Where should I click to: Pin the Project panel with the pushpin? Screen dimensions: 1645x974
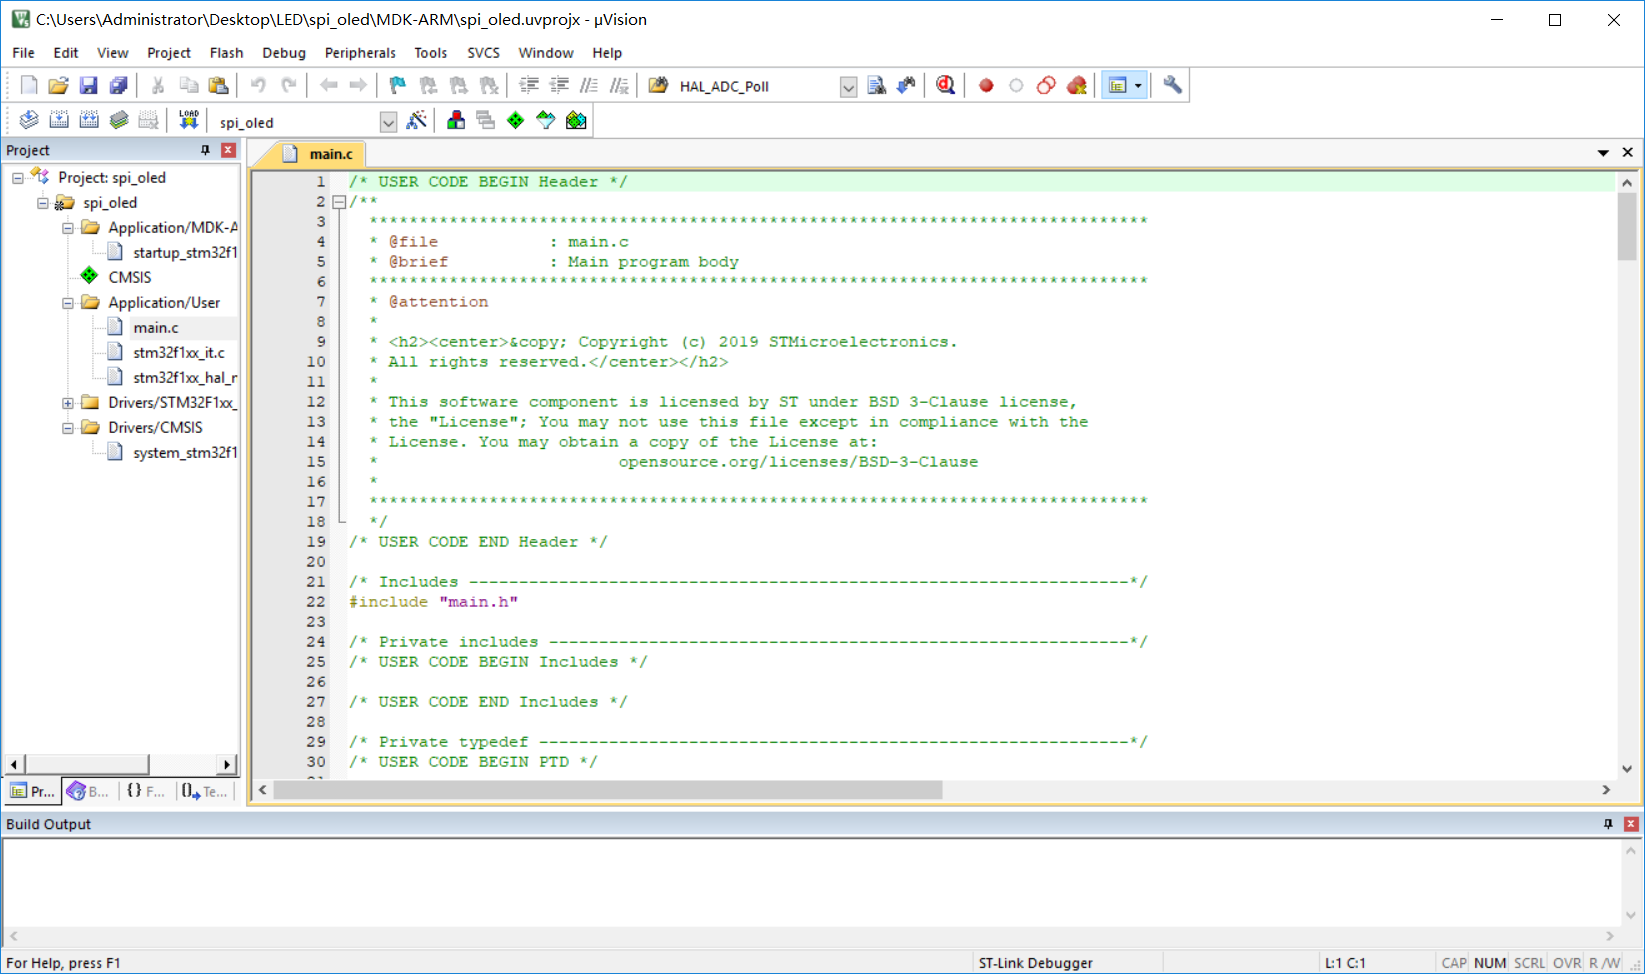pyautogui.click(x=206, y=150)
